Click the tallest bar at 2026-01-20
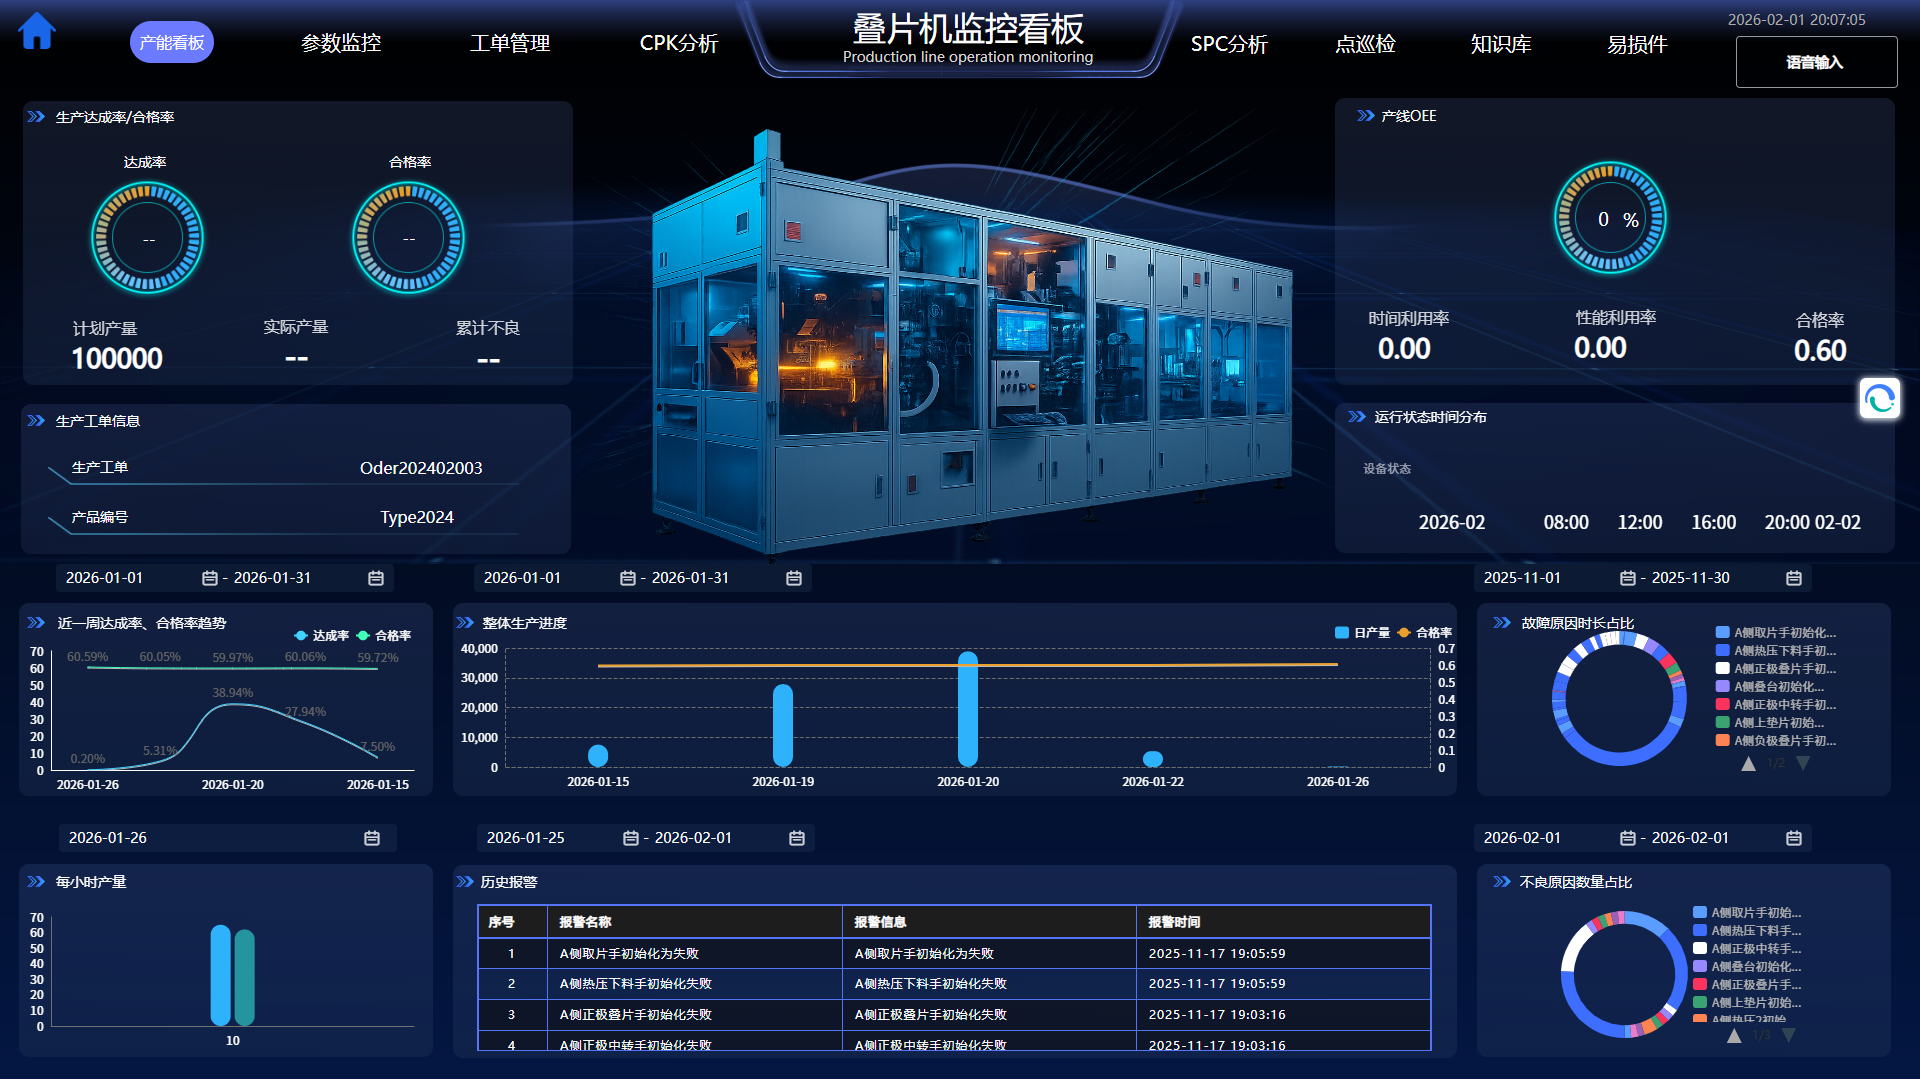Screen dimensions: 1920x1079 click(x=968, y=709)
